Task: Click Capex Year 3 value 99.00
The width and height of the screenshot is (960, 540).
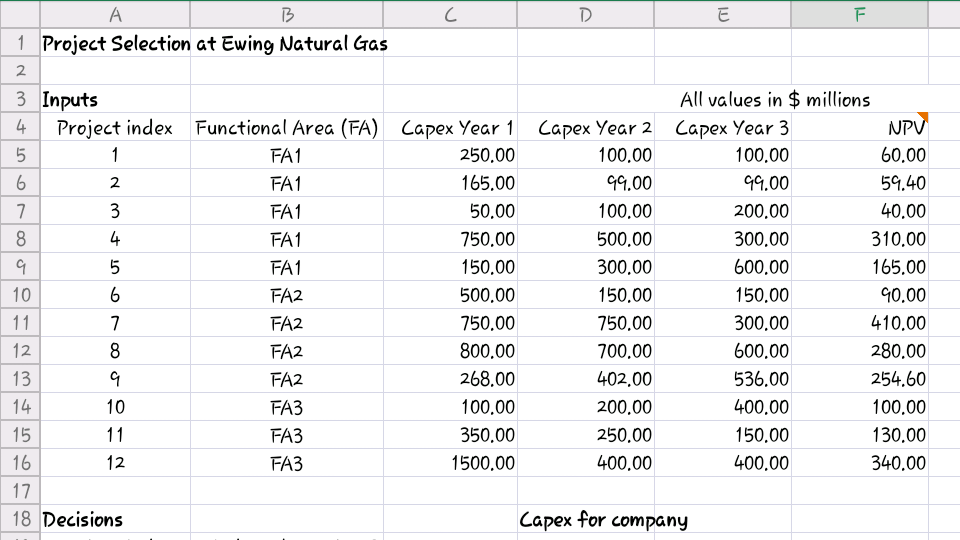Action: pyautogui.click(x=722, y=183)
